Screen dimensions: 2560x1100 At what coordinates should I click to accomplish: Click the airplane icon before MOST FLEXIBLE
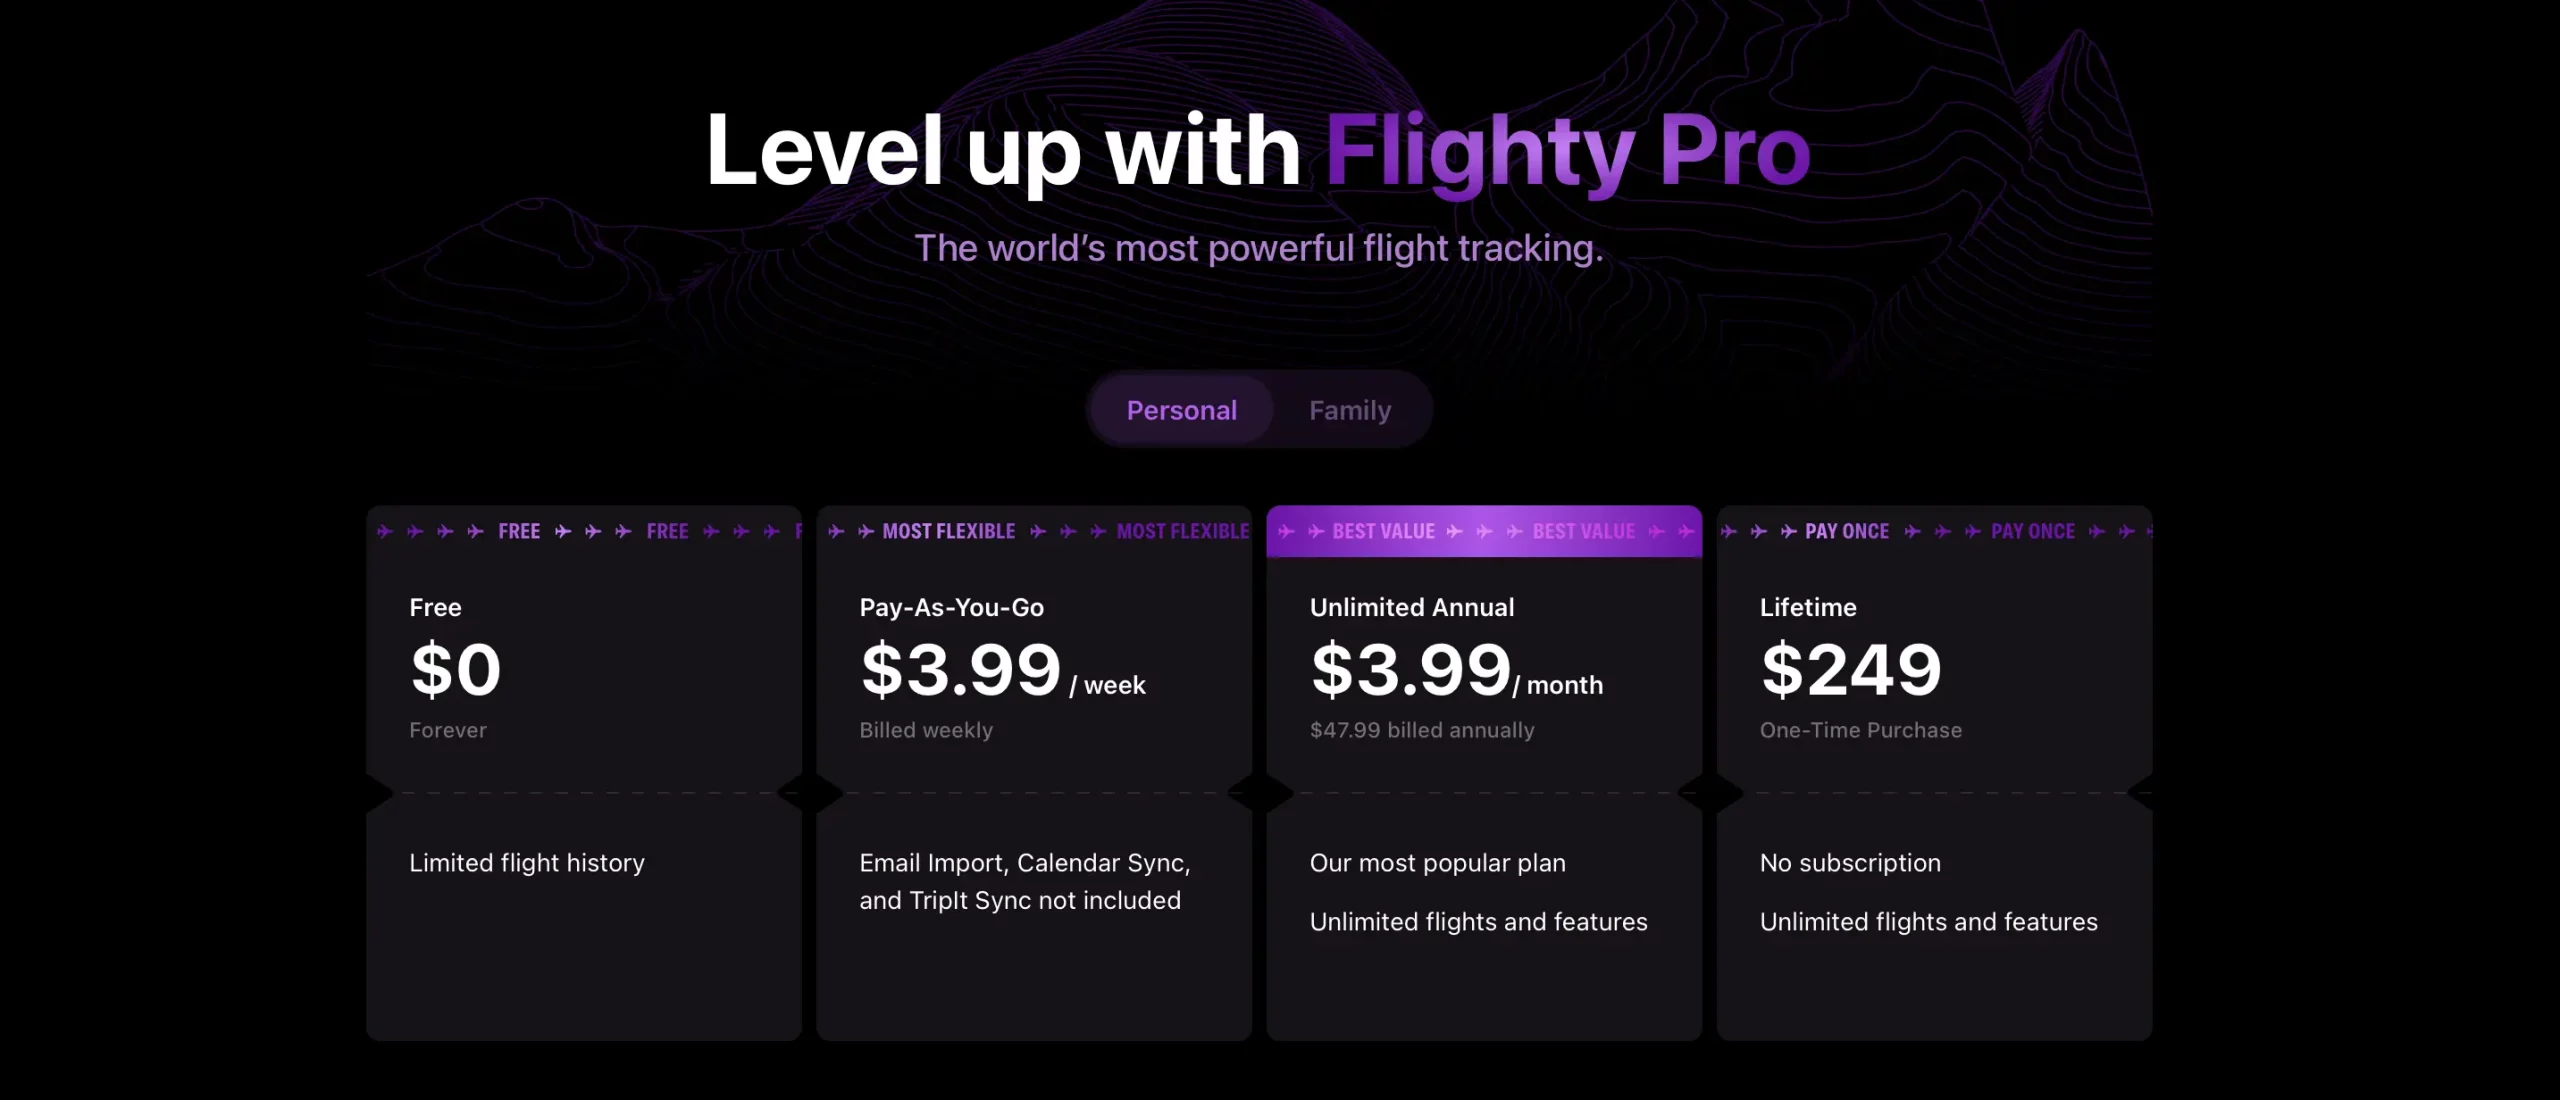(x=866, y=531)
